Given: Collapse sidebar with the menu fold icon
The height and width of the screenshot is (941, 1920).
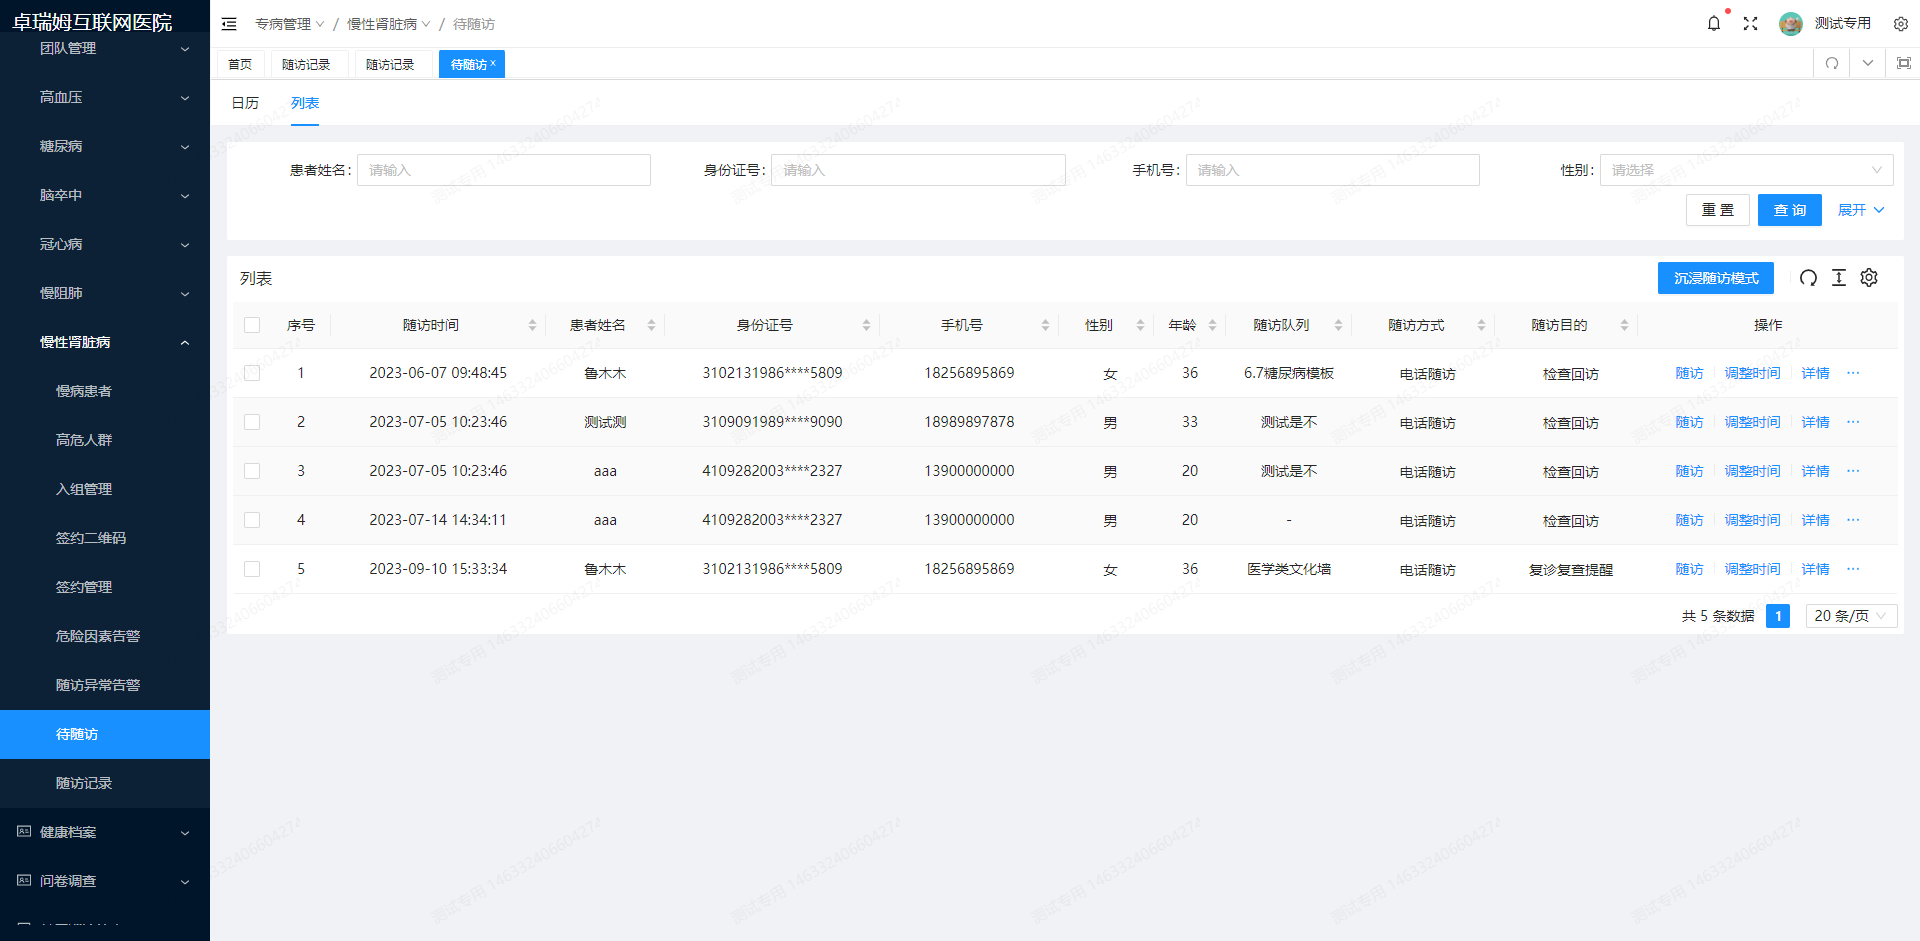Looking at the screenshot, I should (229, 24).
